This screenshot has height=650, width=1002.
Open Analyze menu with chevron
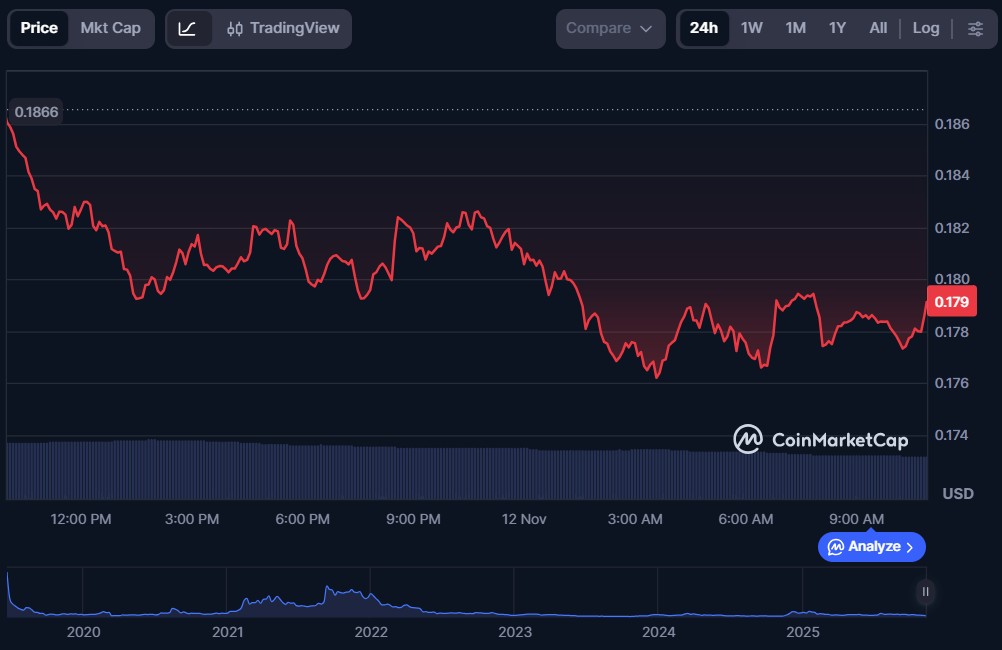872,547
